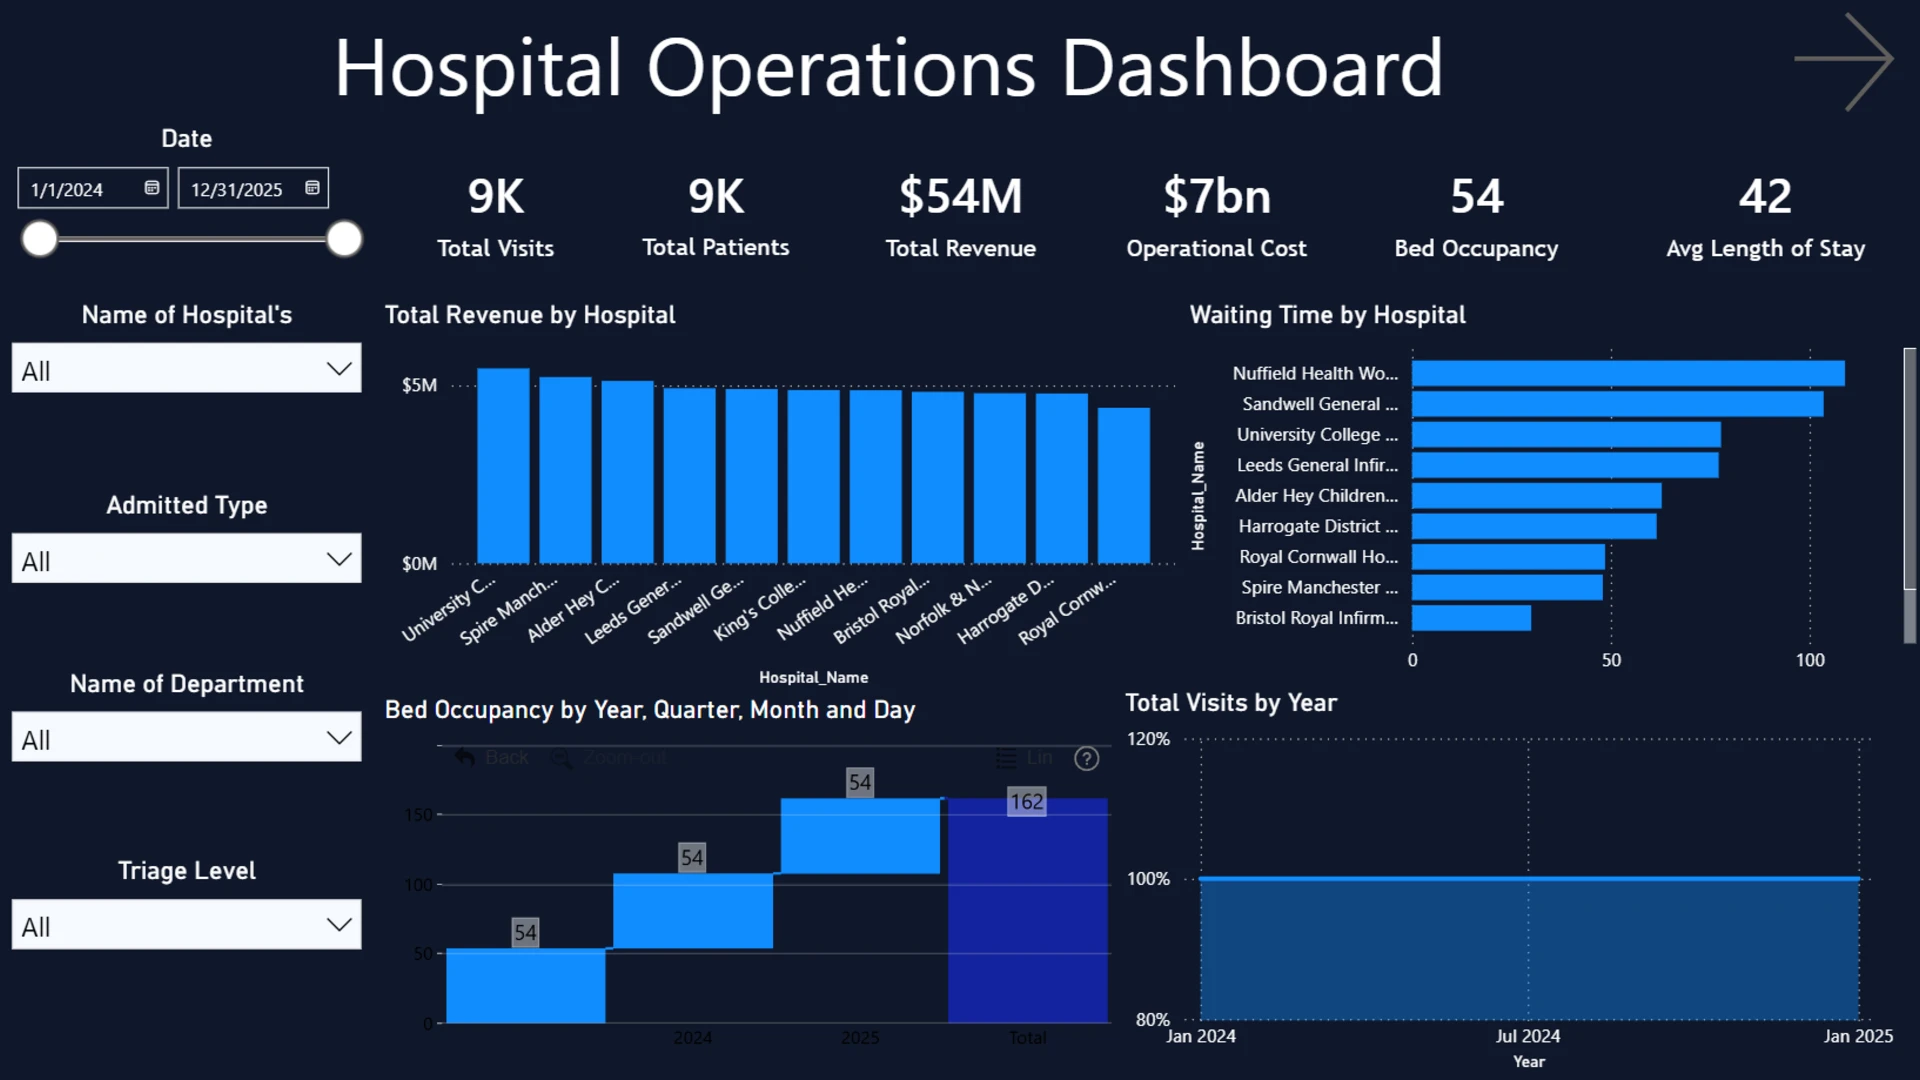Open the Triage Level dropdown

(186, 925)
